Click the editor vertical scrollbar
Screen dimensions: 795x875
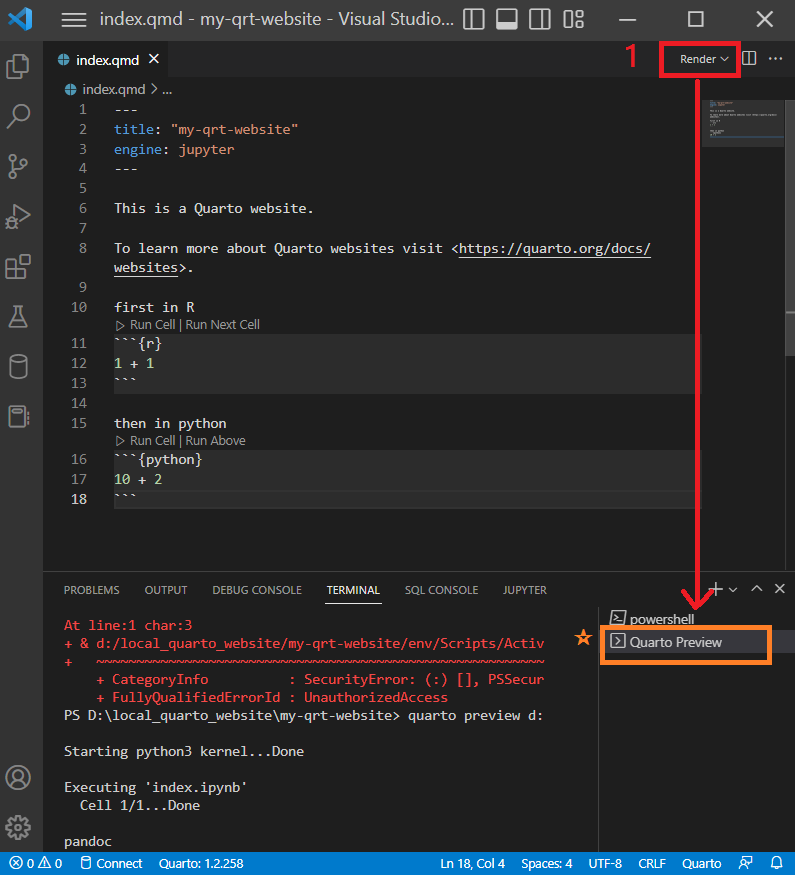click(789, 227)
